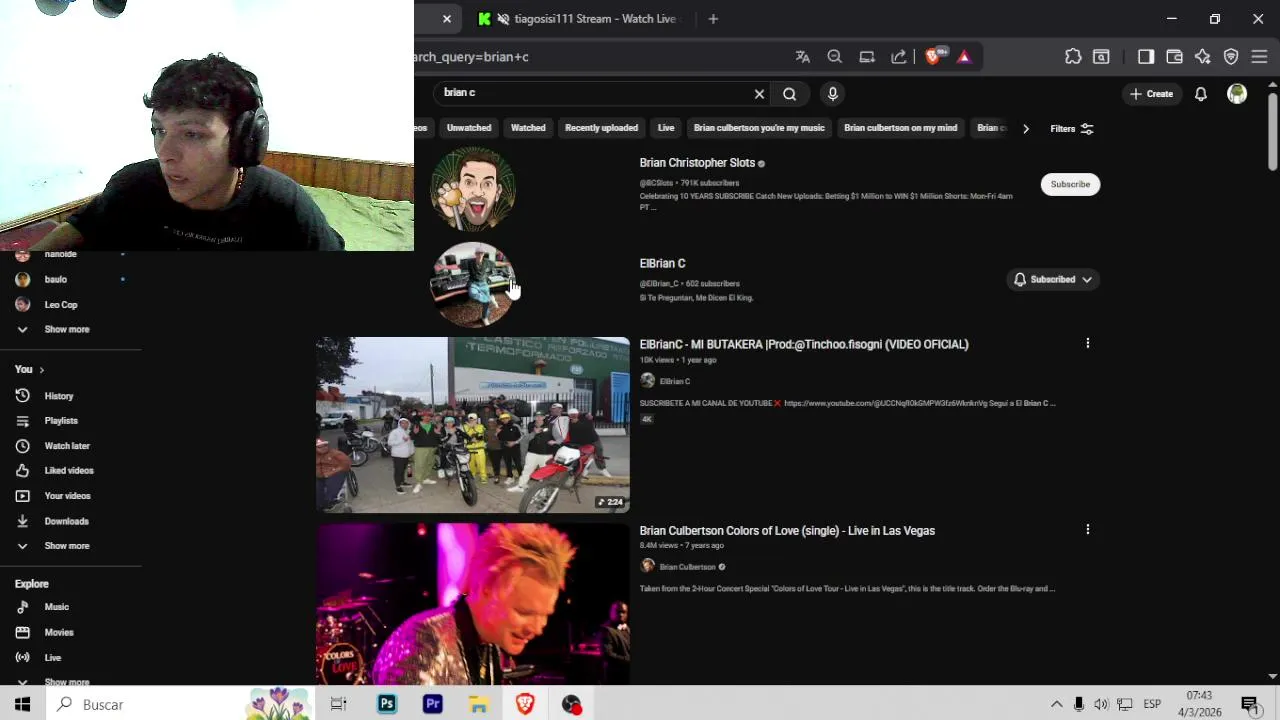The height and width of the screenshot is (720, 1280).
Task: Open the ElBrian C channel avatar
Action: click(473, 285)
